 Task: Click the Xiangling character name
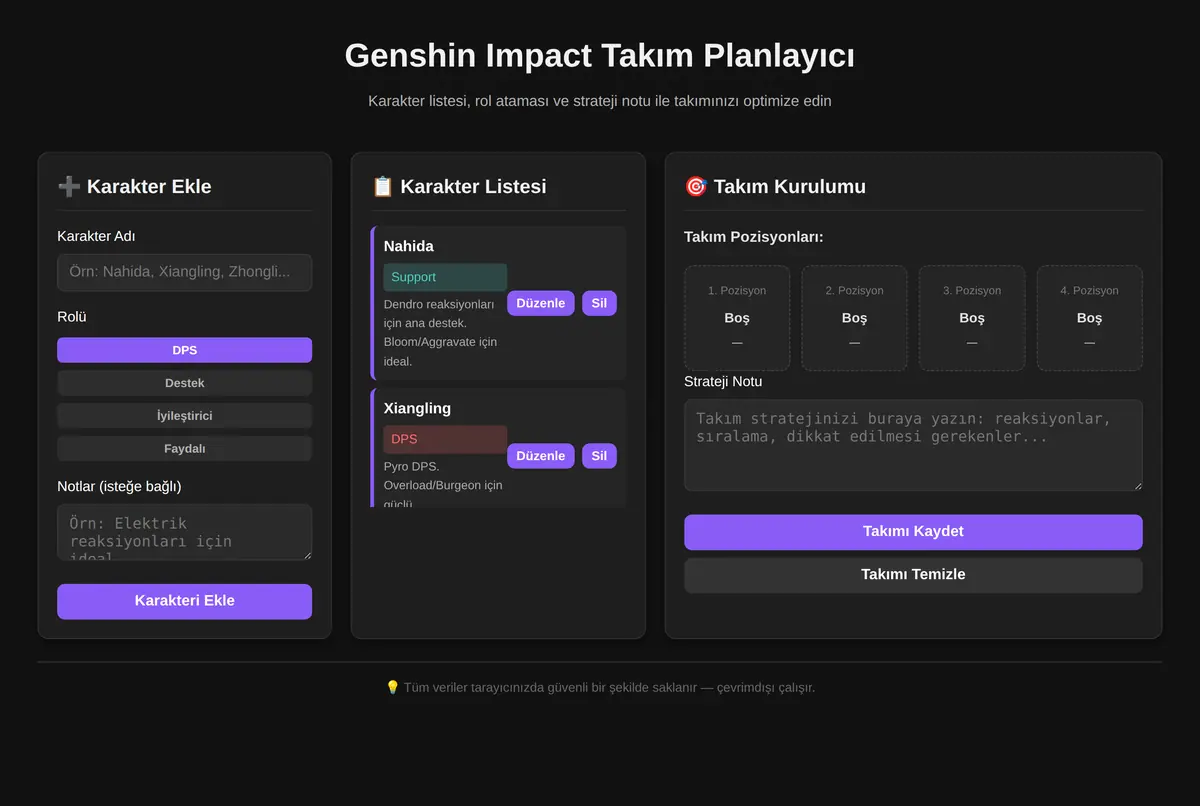click(x=417, y=408)
